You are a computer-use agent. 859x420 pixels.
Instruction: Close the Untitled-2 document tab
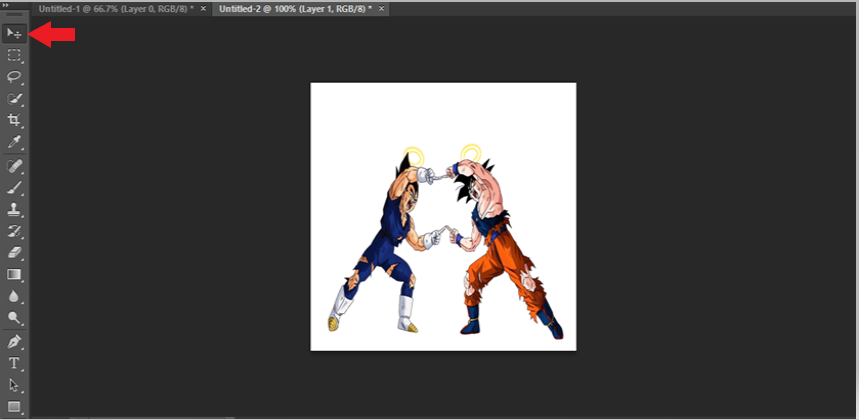click(x=381, y=9)
